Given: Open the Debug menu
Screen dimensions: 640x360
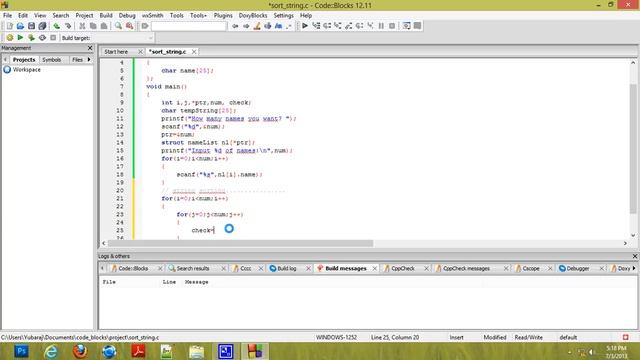Looking at the screenshot, I should 127,16.
